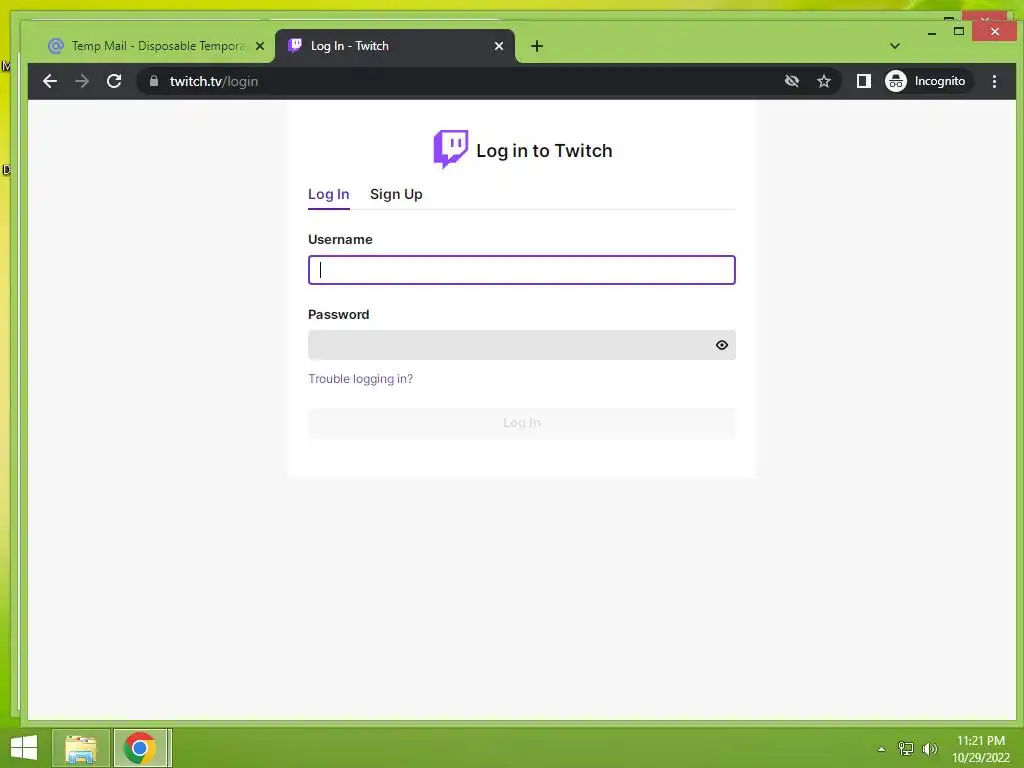Open the Trouble logging in? link

point(360,379)
